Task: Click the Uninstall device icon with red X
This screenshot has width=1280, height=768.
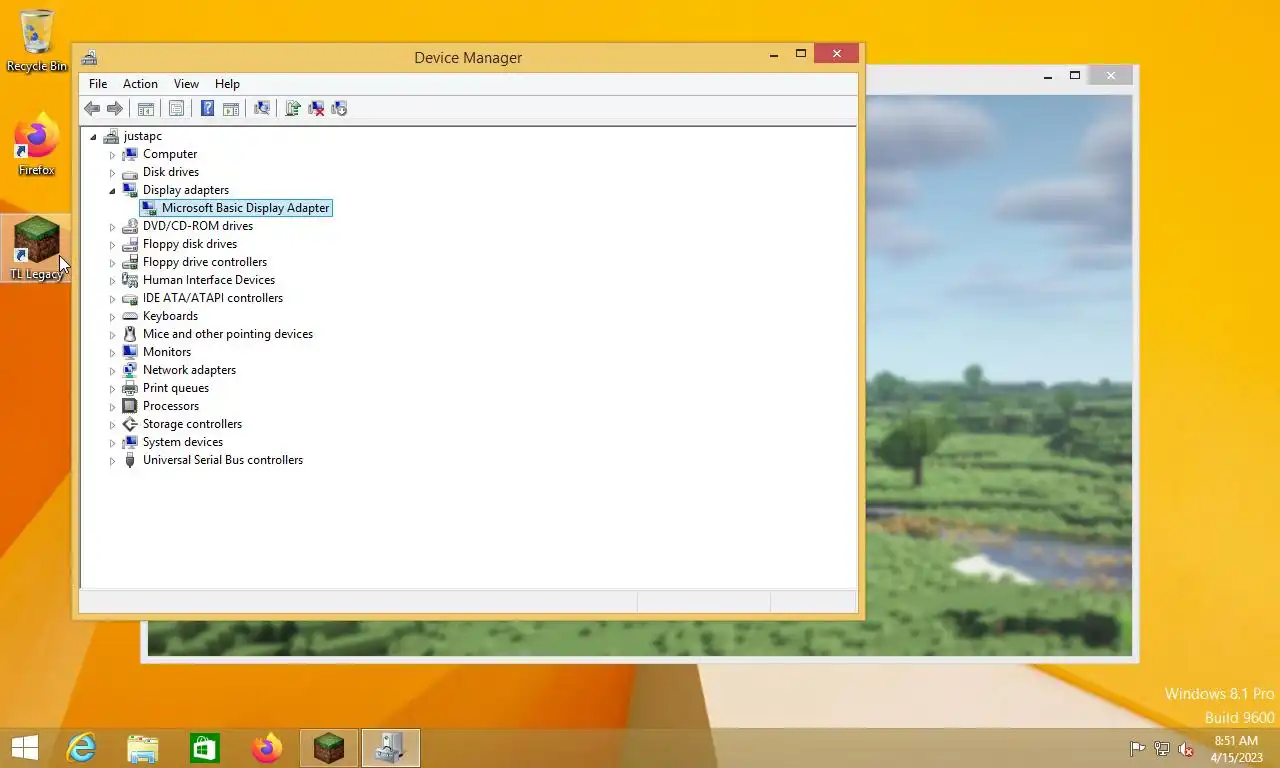Action: (316, 108)
